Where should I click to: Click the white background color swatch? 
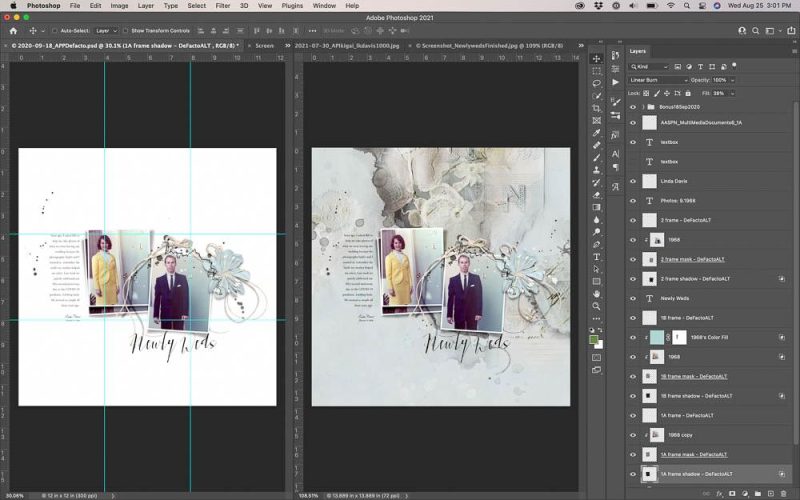[599, 345]
